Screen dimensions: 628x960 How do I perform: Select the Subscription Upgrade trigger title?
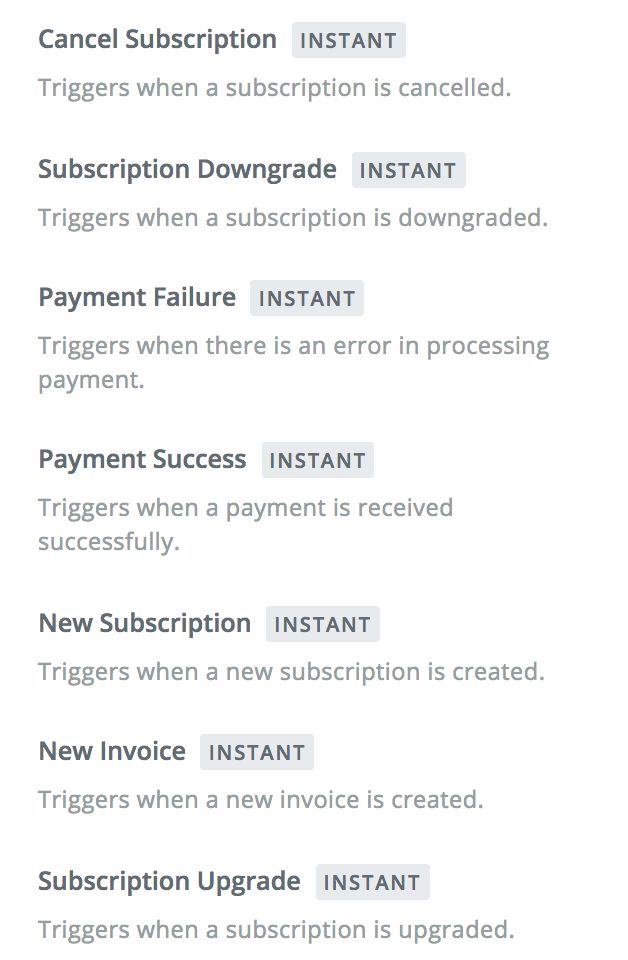(x=169, y=882)
